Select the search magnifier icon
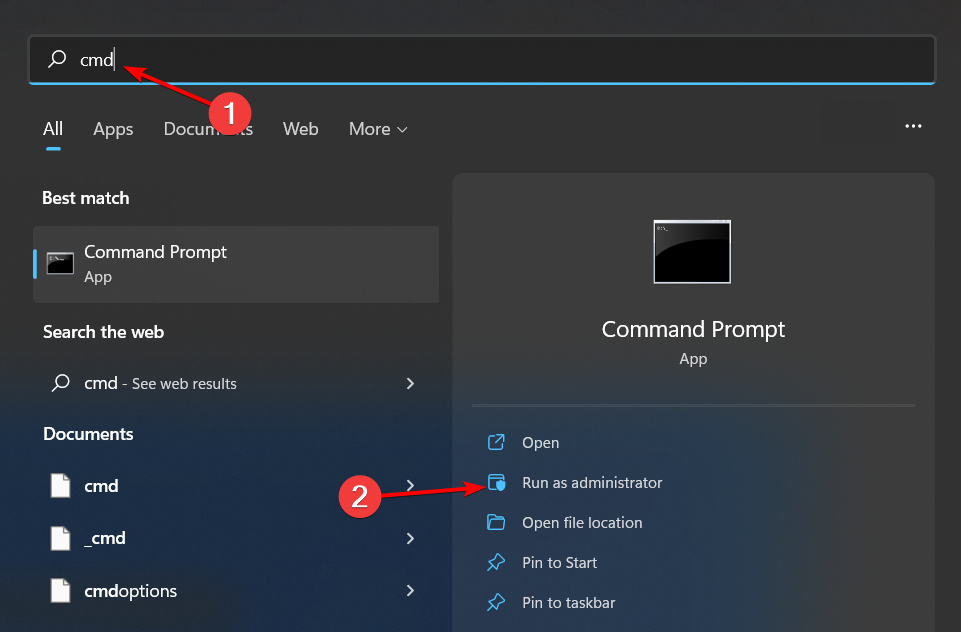The image size is (961, 632). point(55,60)
